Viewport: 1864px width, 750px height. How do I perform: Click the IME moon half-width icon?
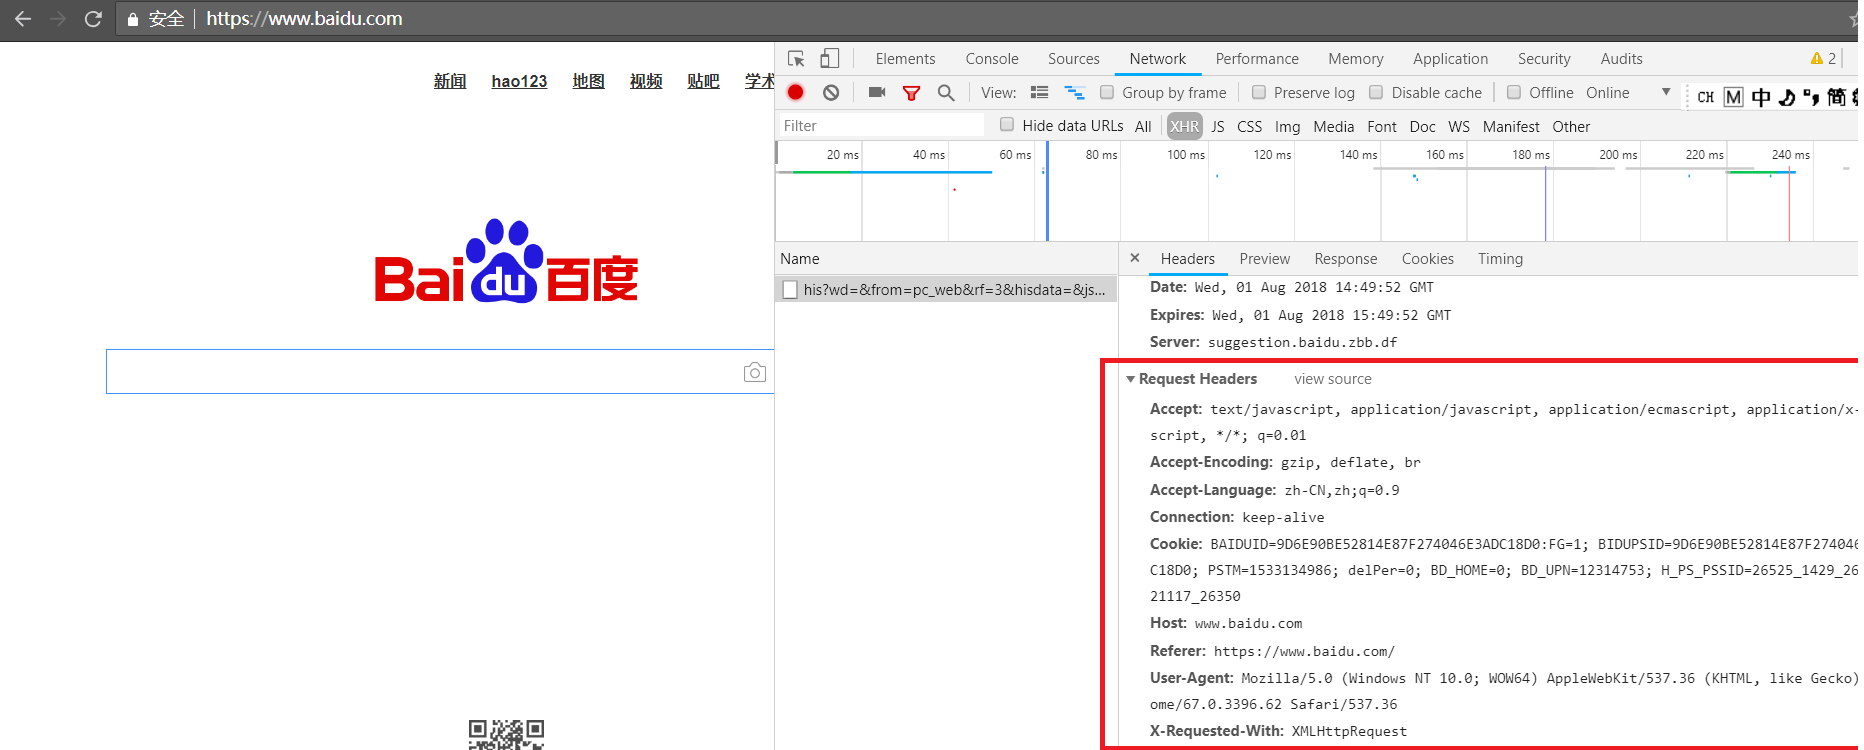[1787, 97]
